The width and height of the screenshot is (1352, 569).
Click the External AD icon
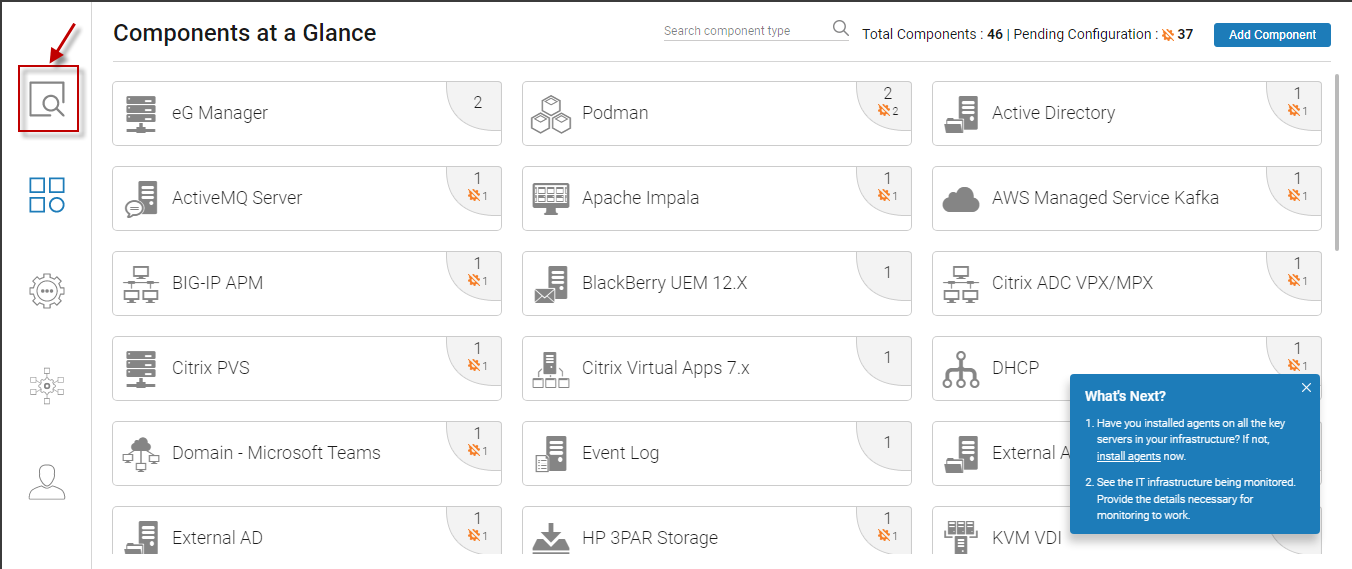click(x=141, y=536)
